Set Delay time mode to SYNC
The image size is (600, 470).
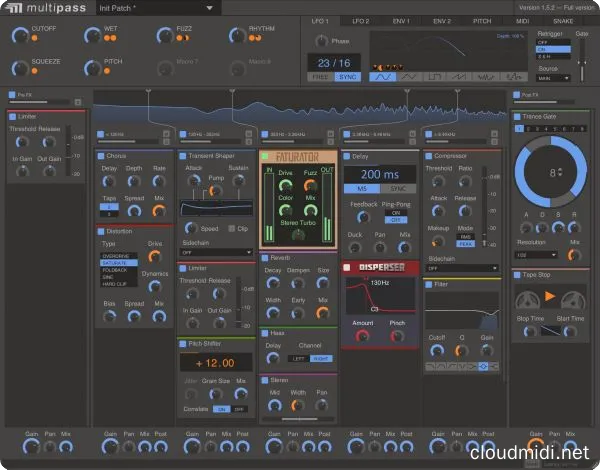pos(397,188)
